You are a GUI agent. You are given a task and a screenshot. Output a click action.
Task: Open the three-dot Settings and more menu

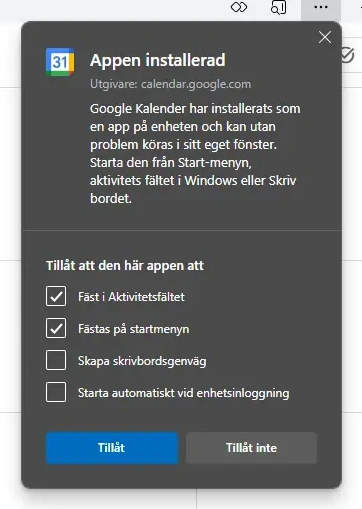pos(321,7)
